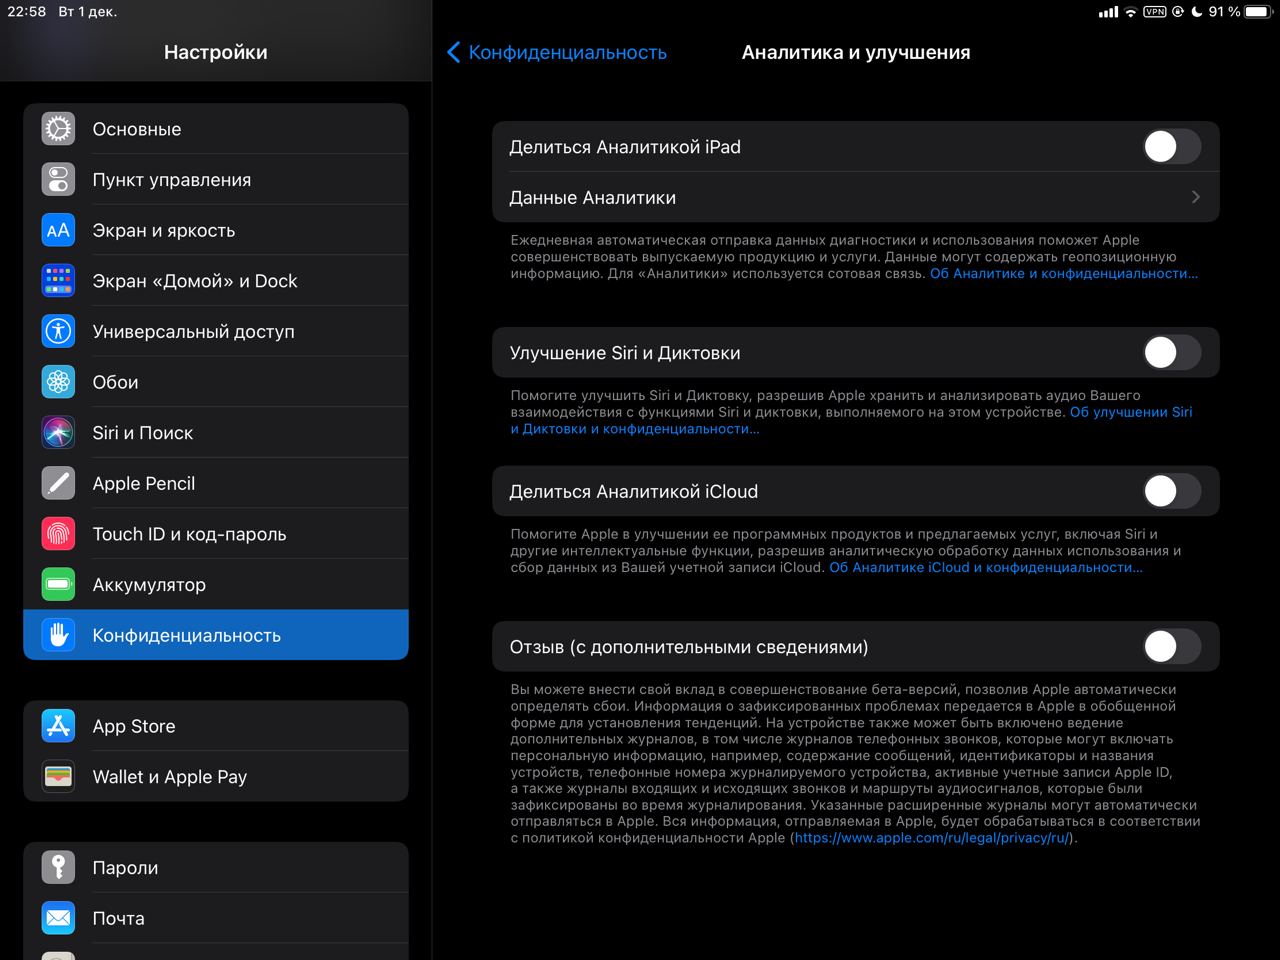Open the apple.com privacy policy URL
This screenshot has height=960, width=1280.
click(x=932, y=838)
